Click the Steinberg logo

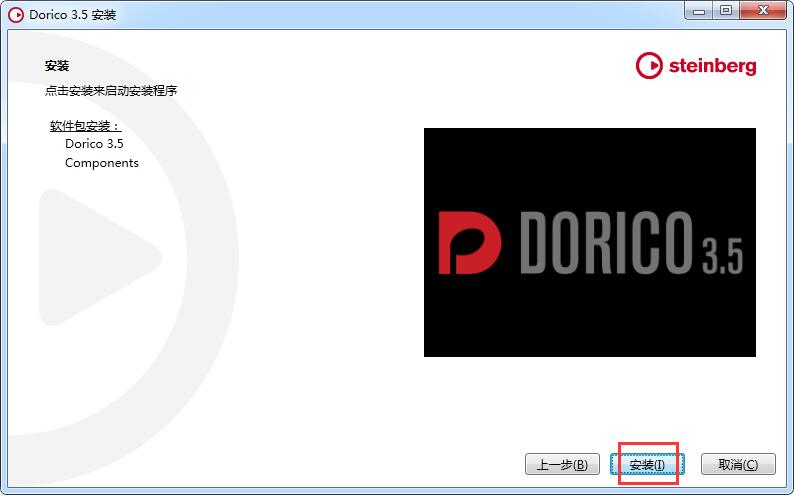click(x=696, y=66)
